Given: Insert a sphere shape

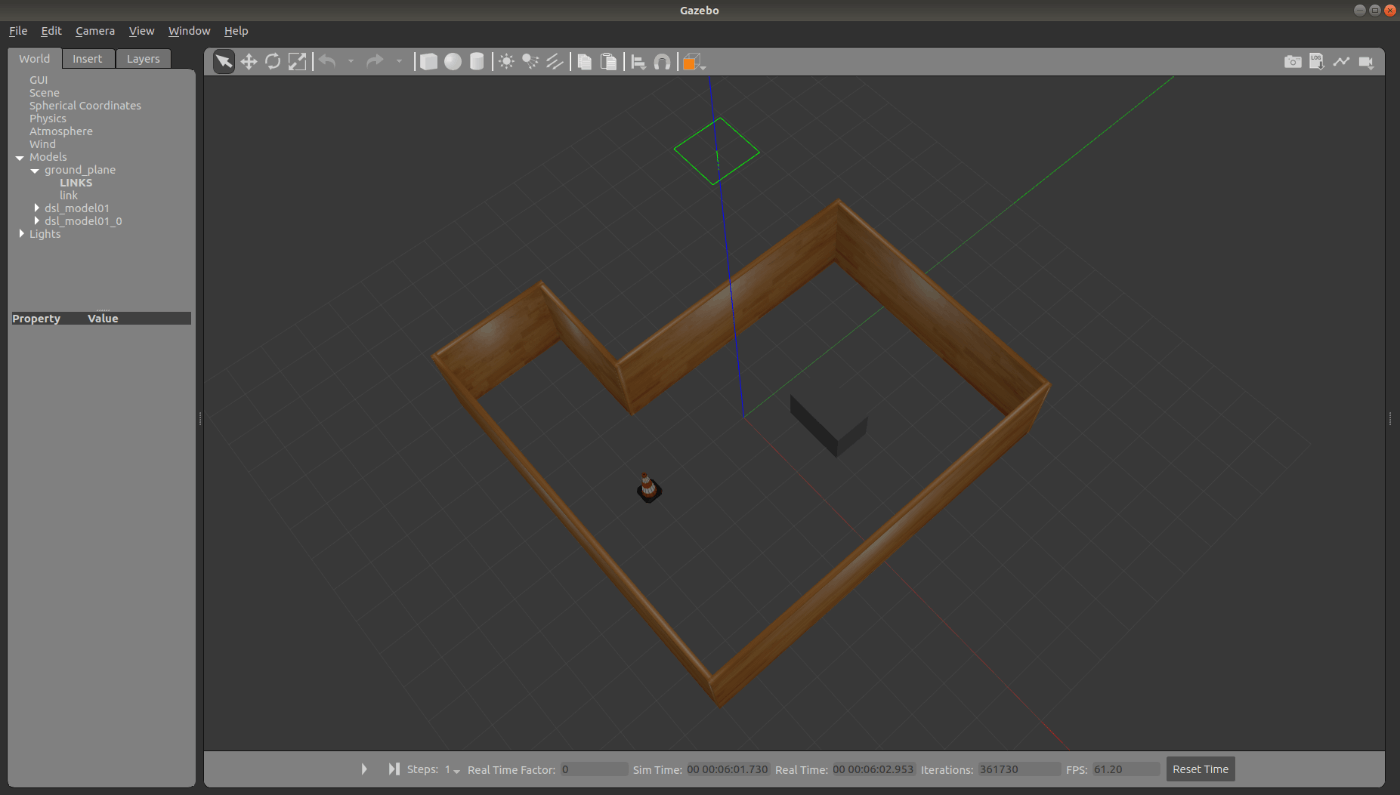Looking at the screenshot, I should tap(453, 62).
